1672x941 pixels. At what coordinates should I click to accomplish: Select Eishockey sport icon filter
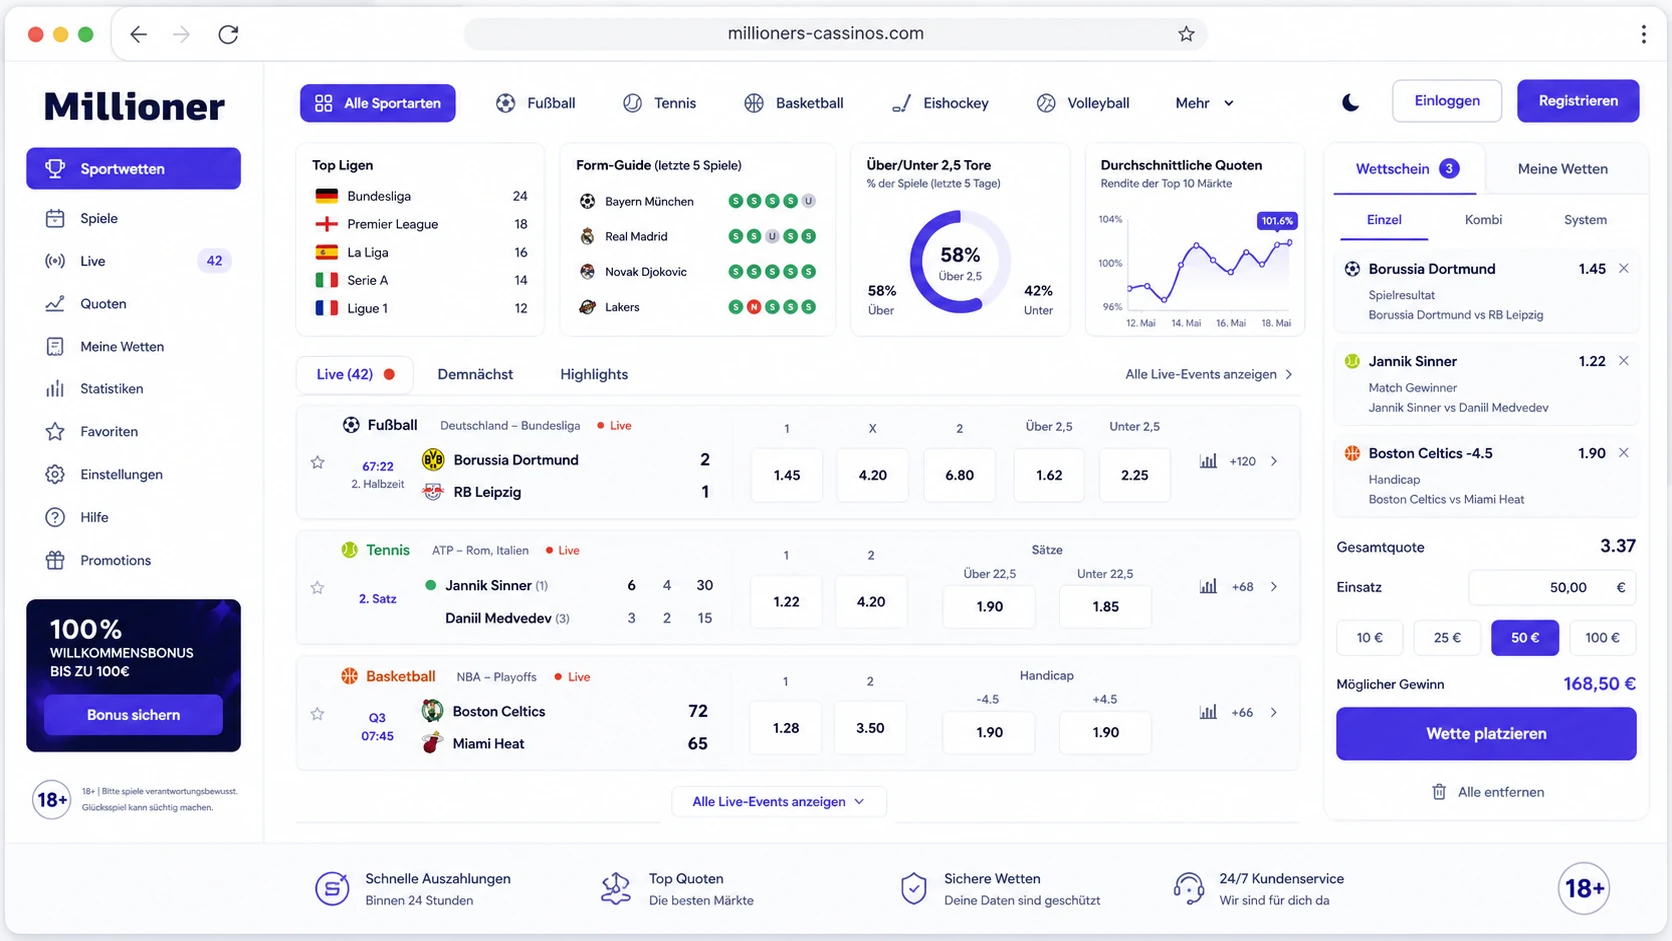tap(901, 103)
